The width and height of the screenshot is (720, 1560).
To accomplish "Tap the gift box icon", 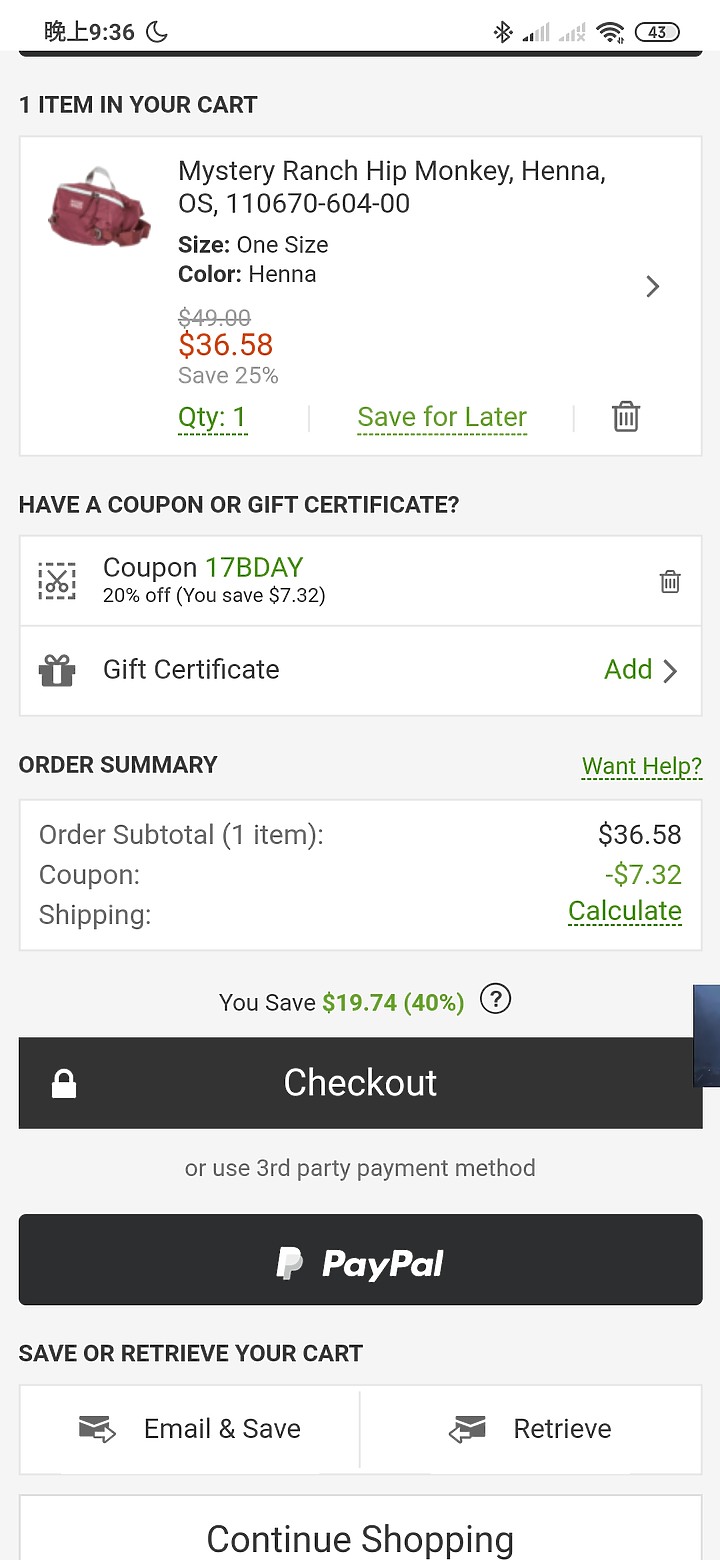I will coord(57,670).
